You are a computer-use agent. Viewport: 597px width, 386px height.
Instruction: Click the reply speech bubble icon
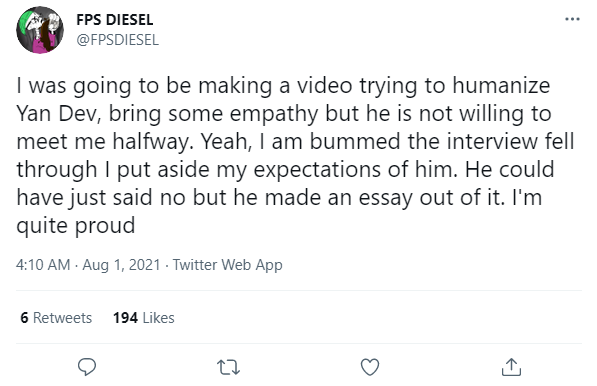coord(87,367)
